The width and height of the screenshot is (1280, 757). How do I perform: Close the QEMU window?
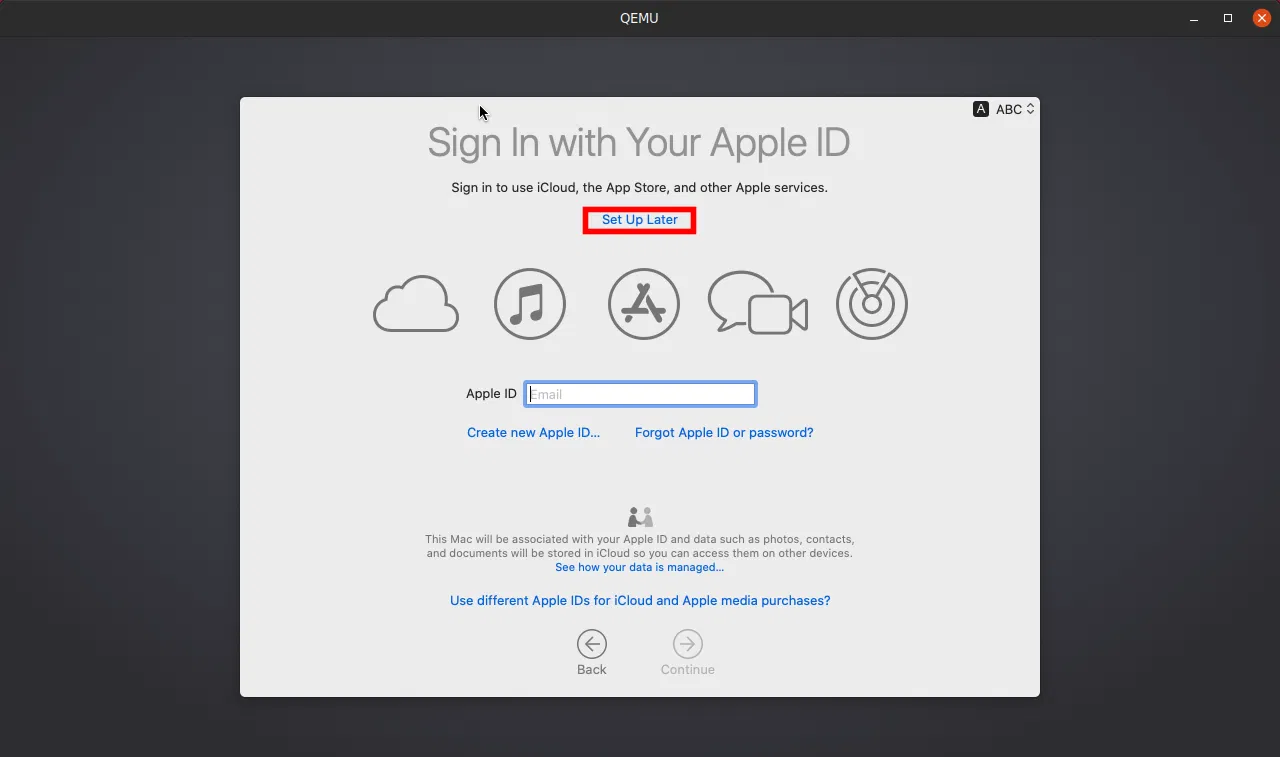(1262, 18)
